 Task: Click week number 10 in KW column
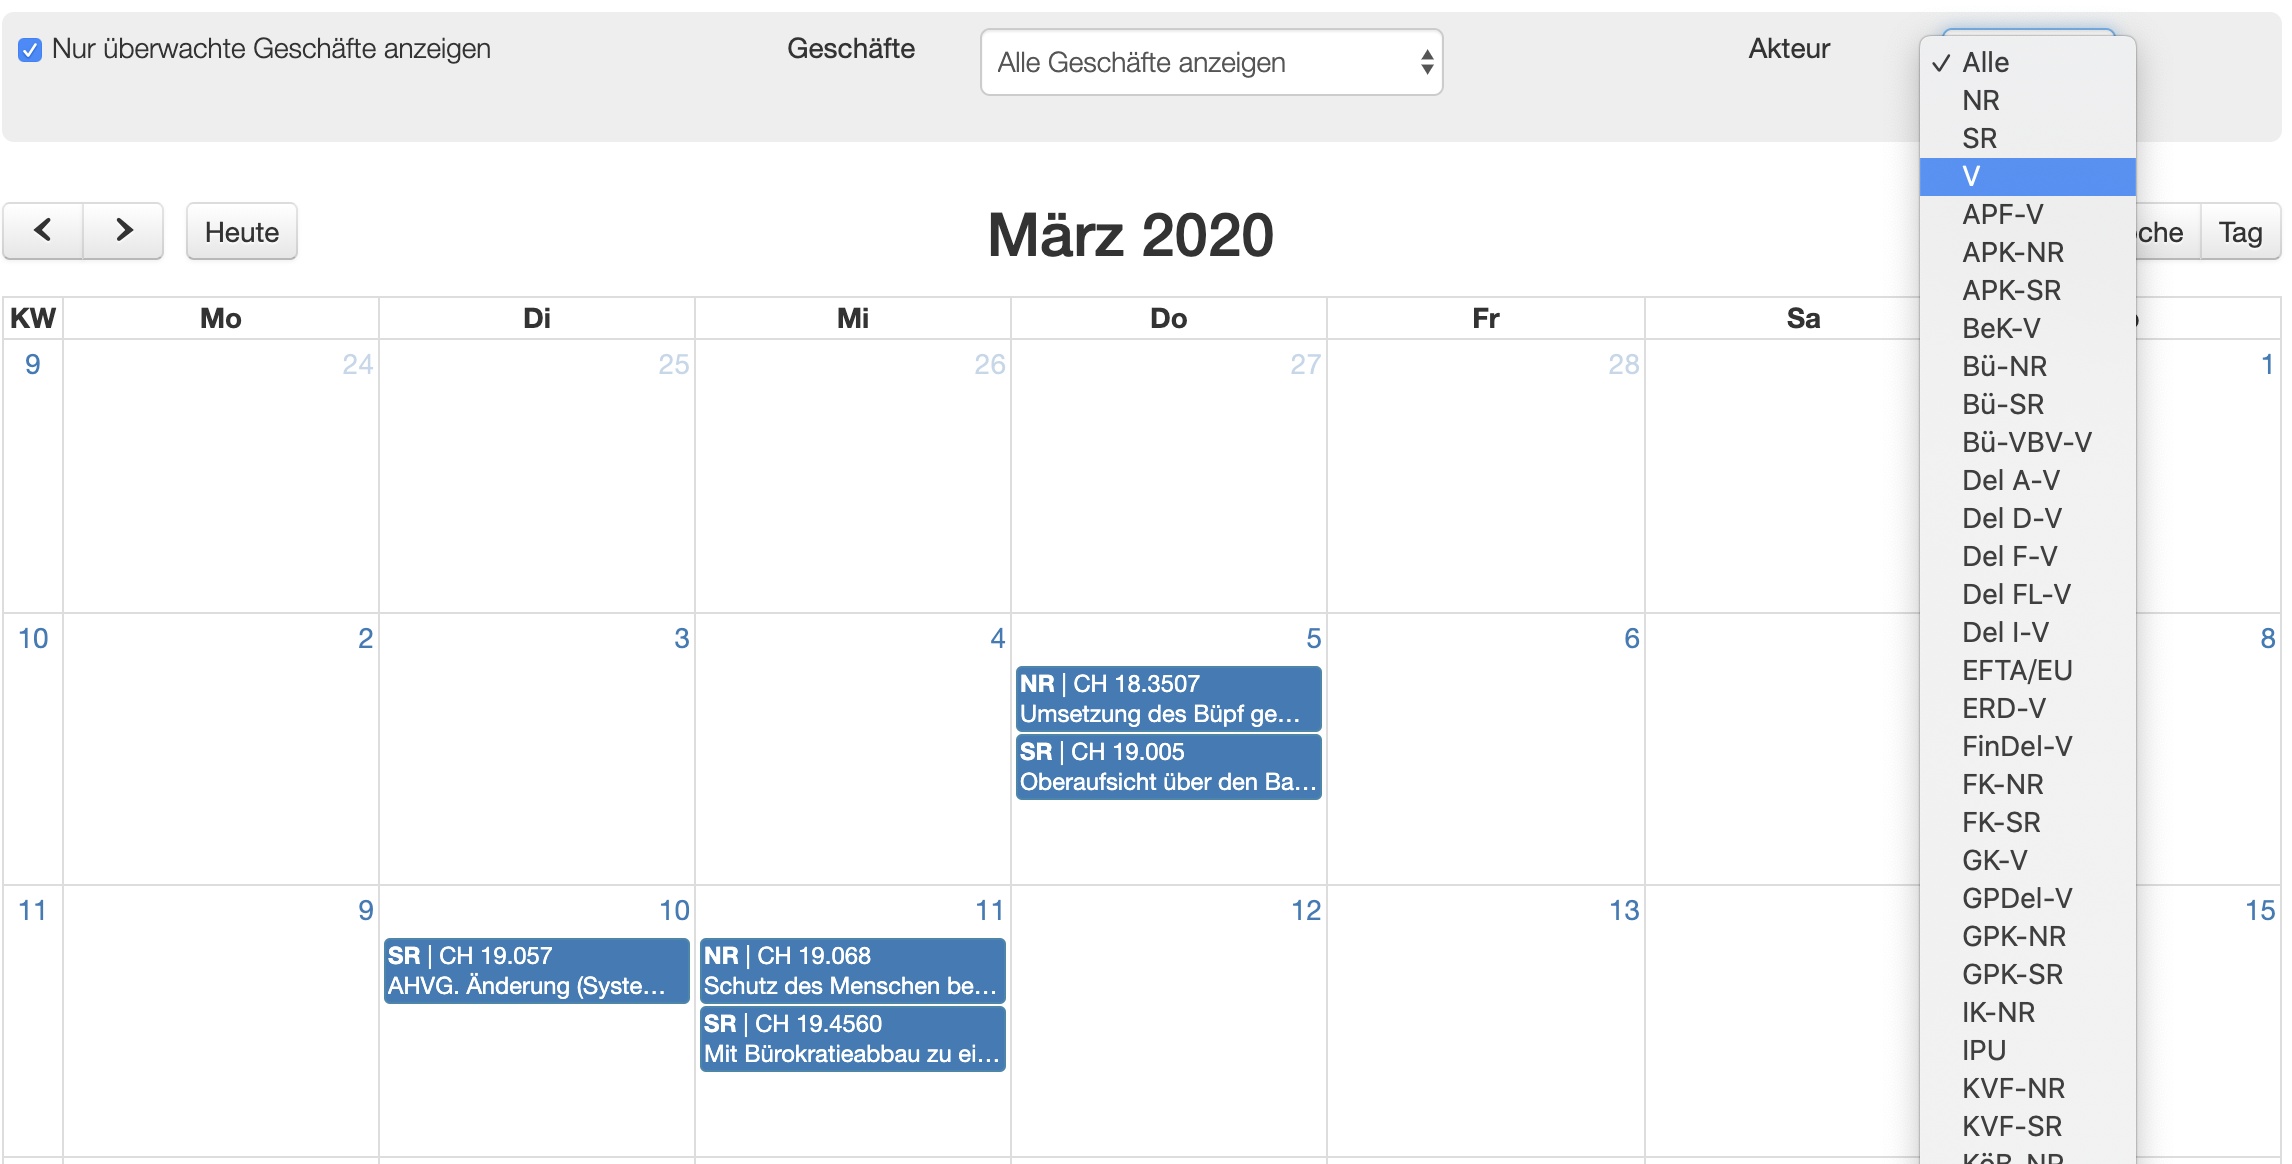point(33,638)
